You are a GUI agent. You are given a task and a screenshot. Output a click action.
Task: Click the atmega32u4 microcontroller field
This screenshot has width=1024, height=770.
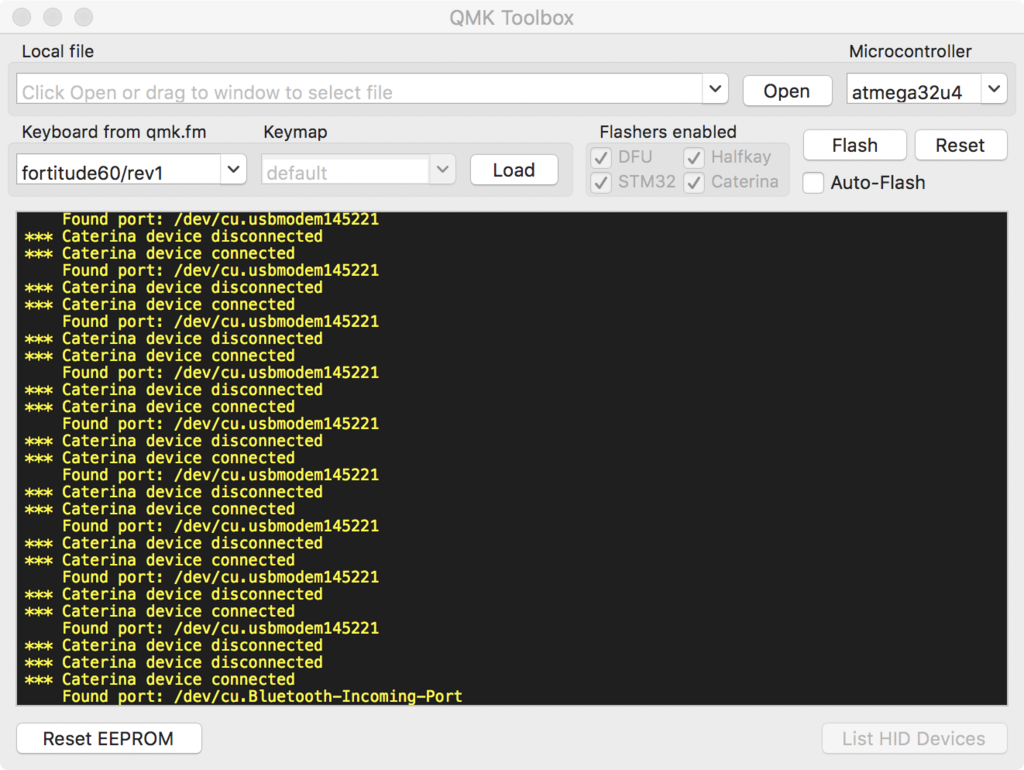click(x=914, y=89)
